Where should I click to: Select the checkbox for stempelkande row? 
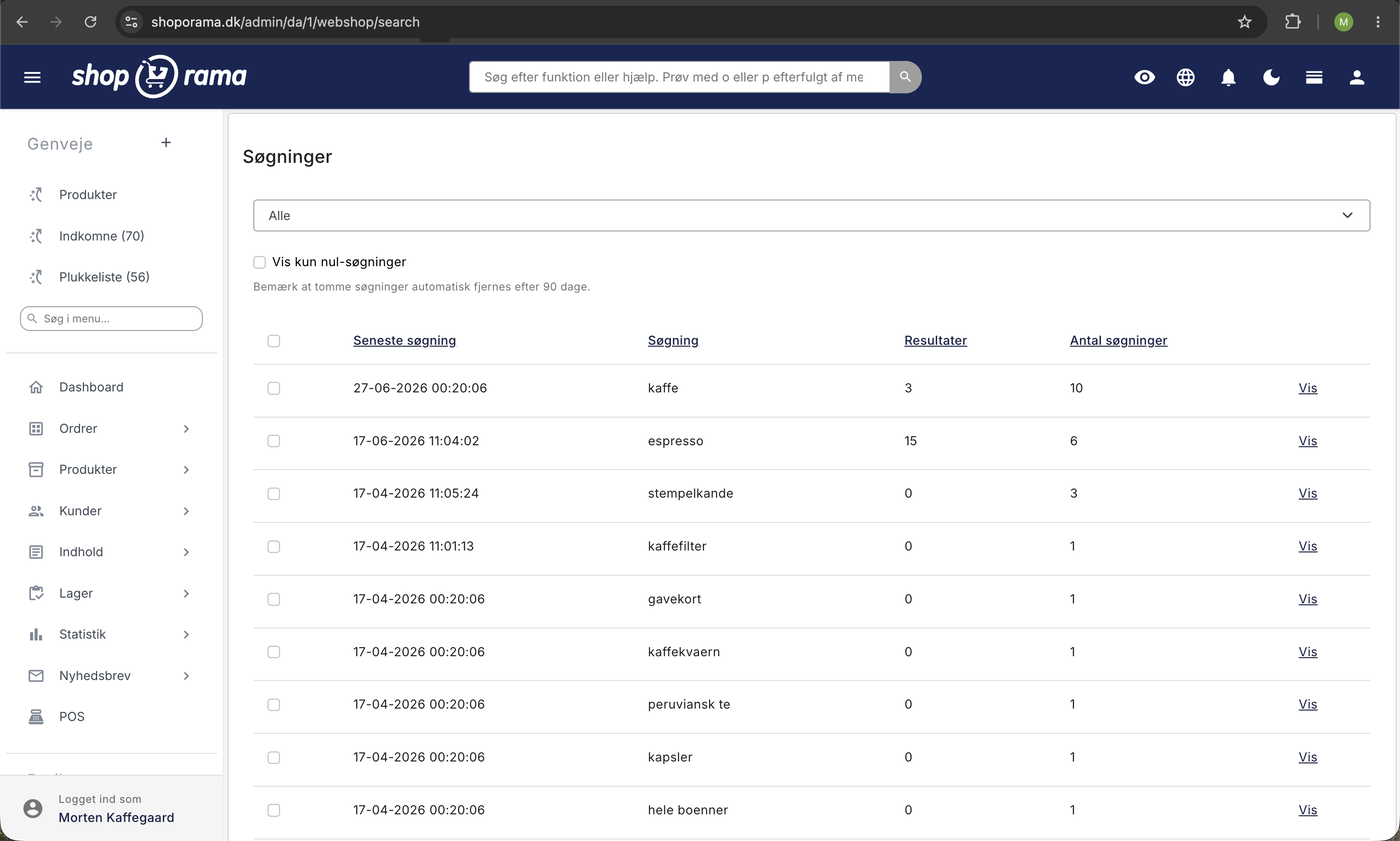274,494
